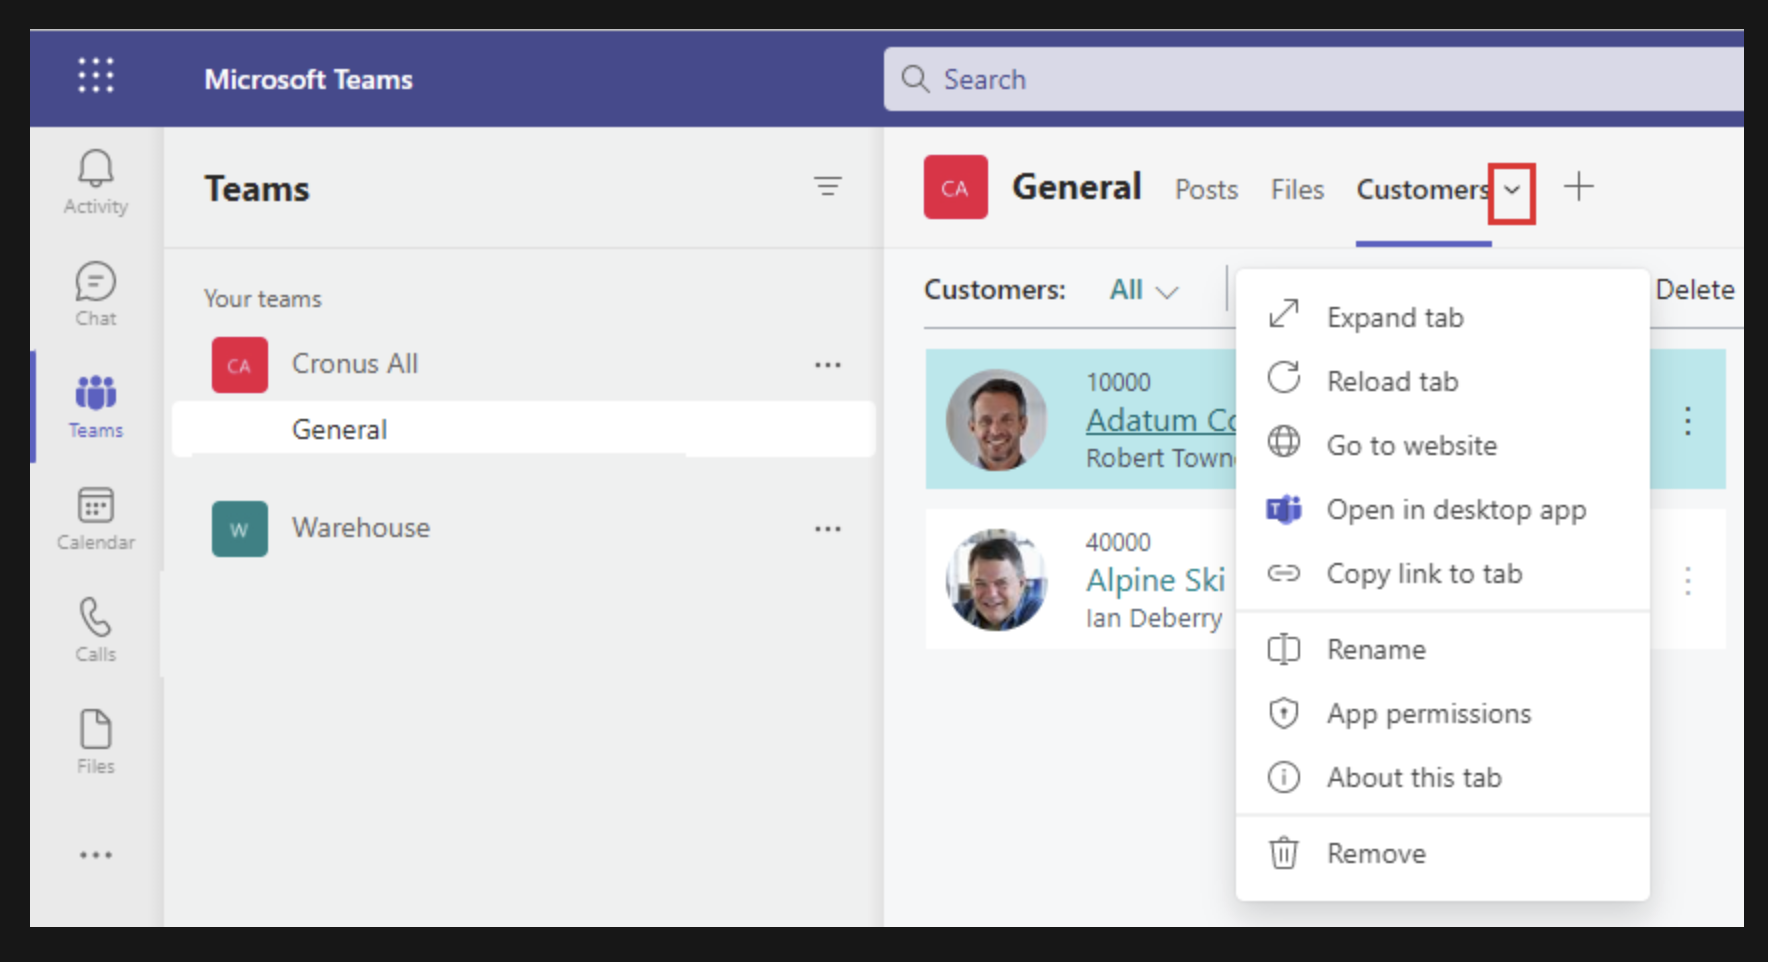The image size is (1768, 962).
Task: Open the Customers tab dropdown chevron
Action: (x=1512, y=190)
